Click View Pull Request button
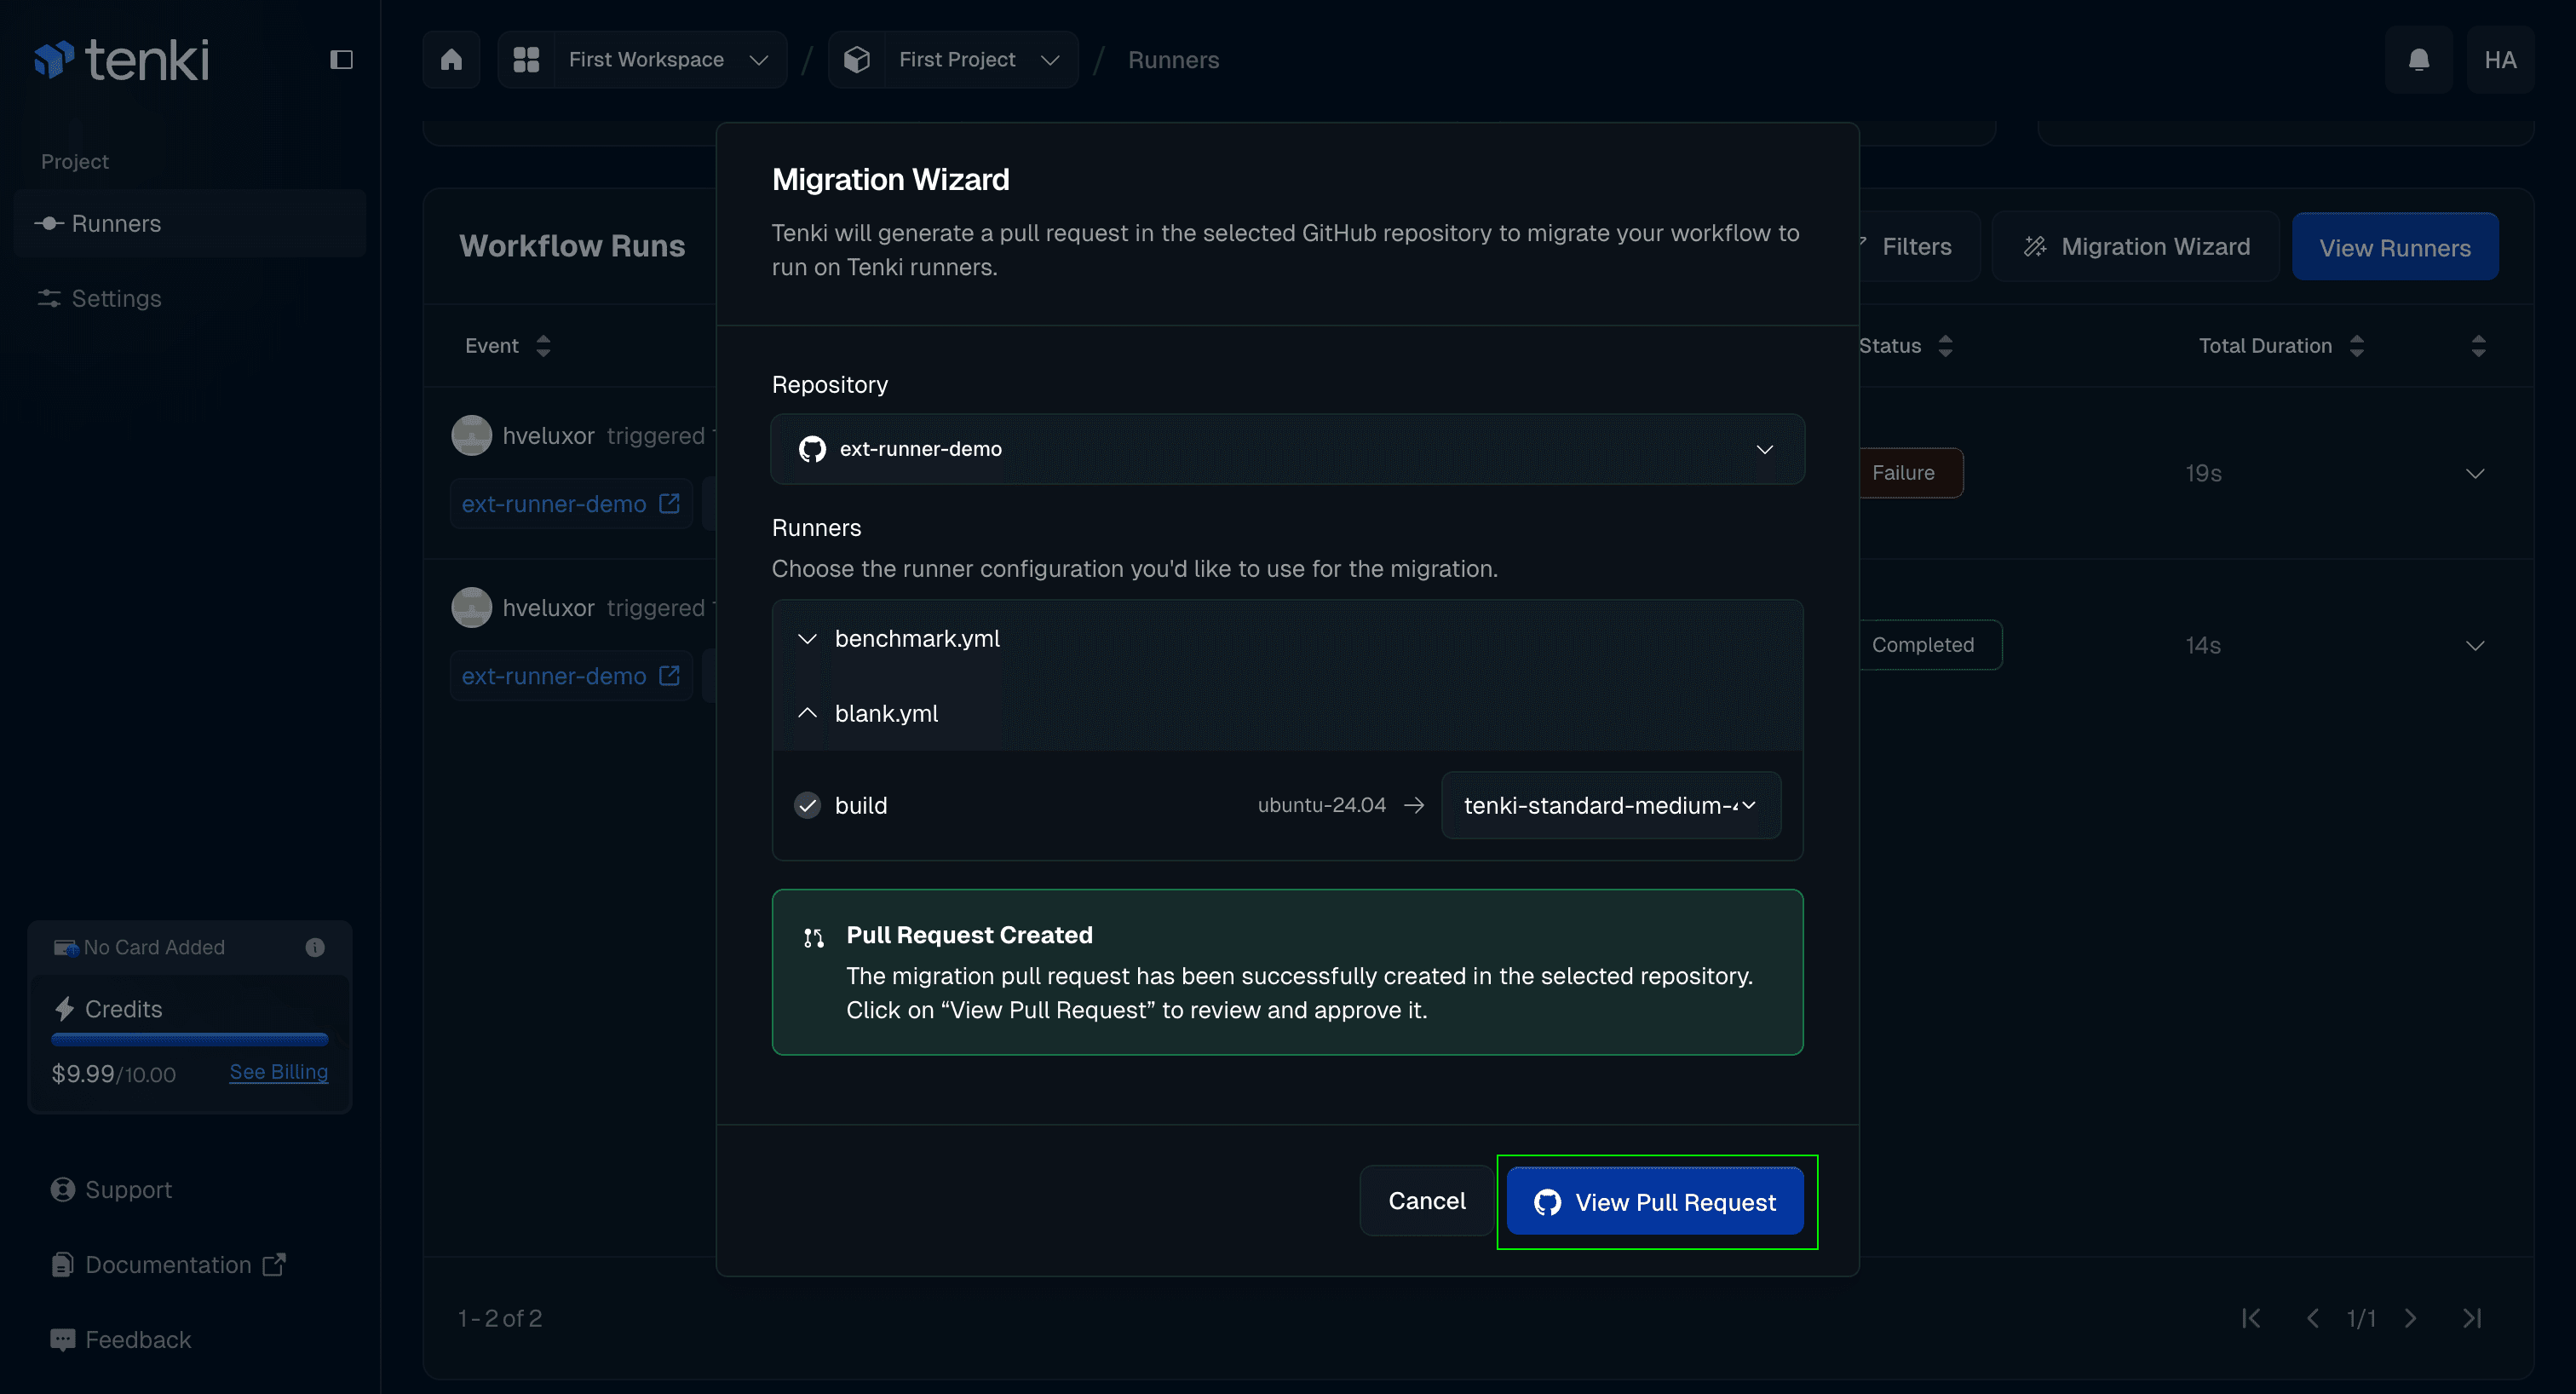This screenshot has width=2576, height=1394. (1655, 1201)
